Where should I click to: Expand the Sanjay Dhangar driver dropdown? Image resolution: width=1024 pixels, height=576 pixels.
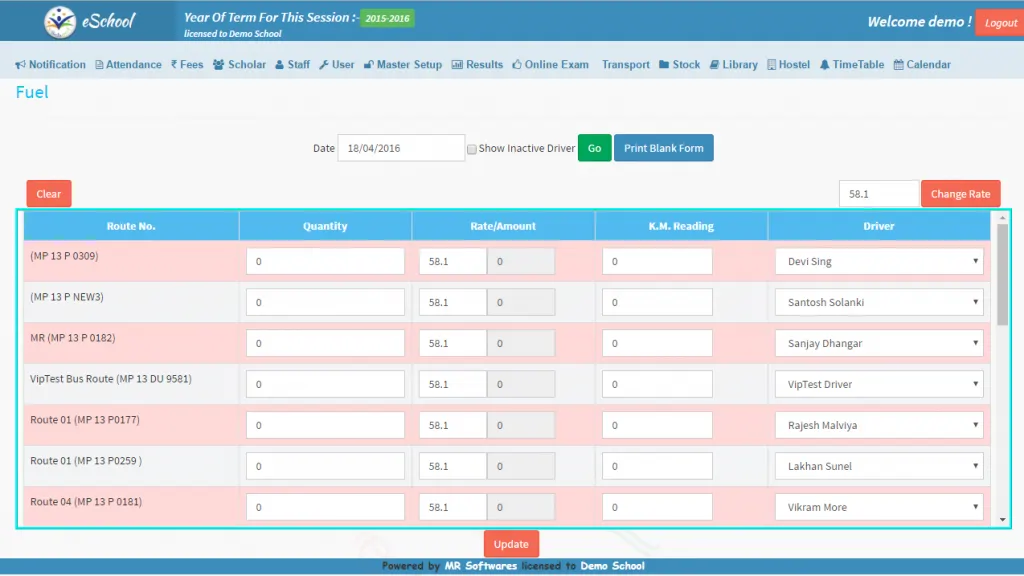878,344
